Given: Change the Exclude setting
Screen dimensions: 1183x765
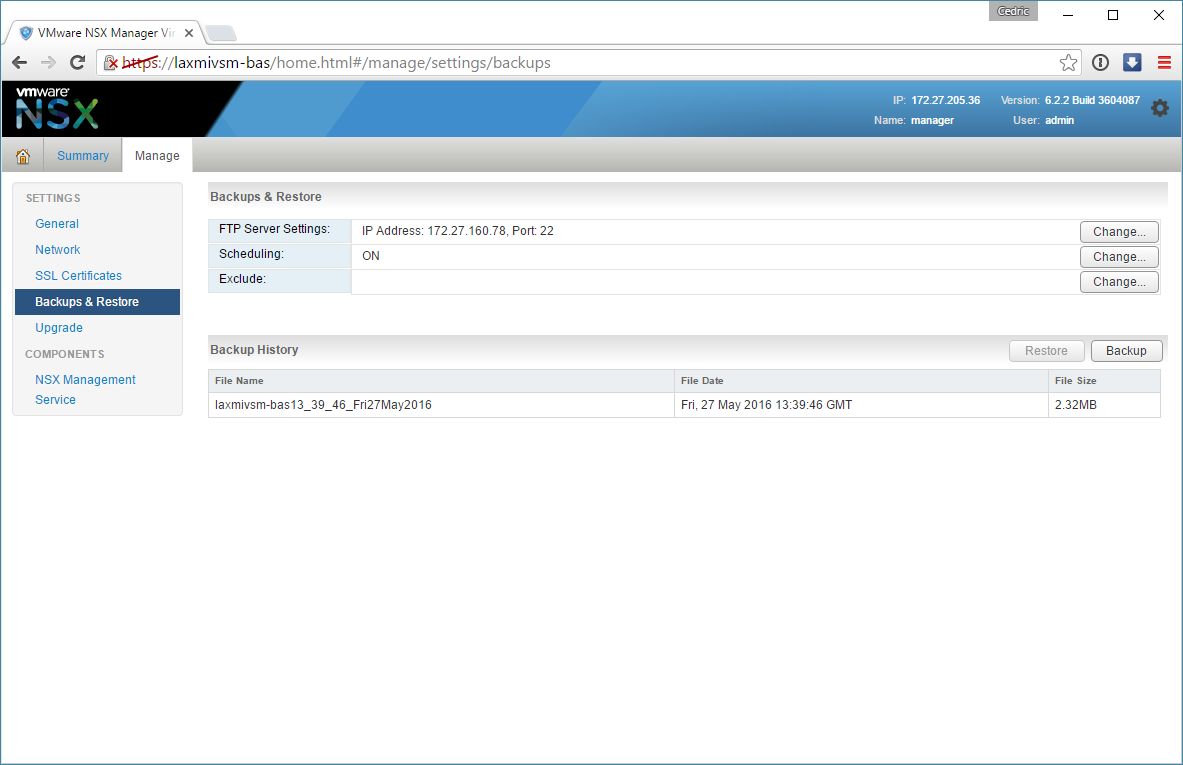Looking at the screenshot, I should [x=1119, y=282].
